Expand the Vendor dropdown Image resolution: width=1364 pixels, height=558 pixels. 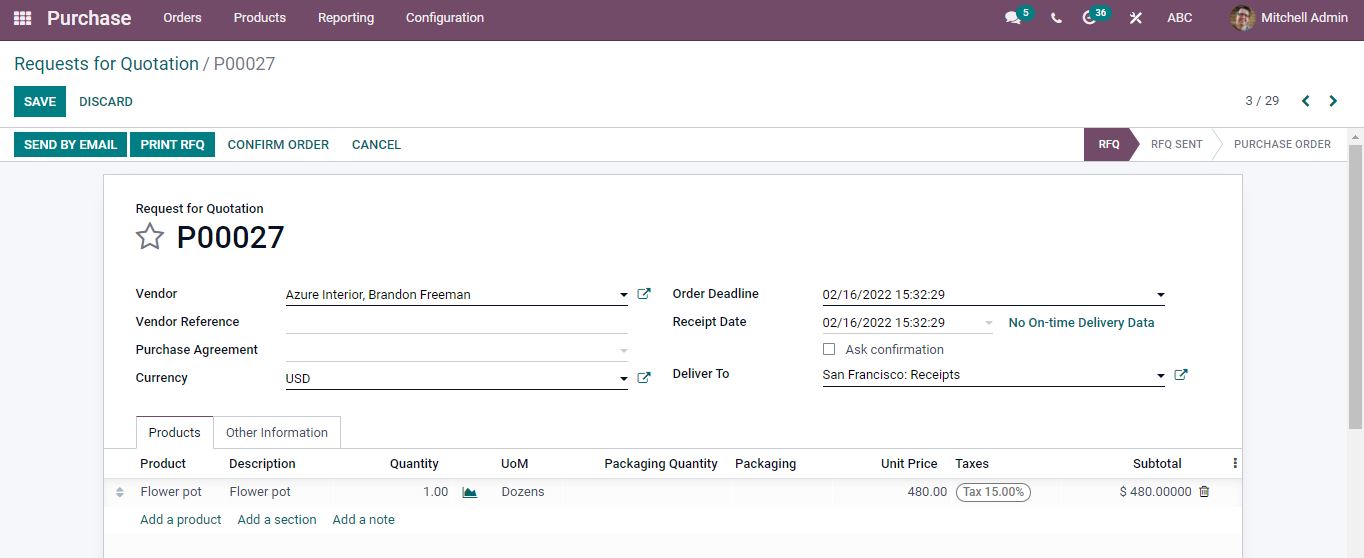(x=623, y=295)
